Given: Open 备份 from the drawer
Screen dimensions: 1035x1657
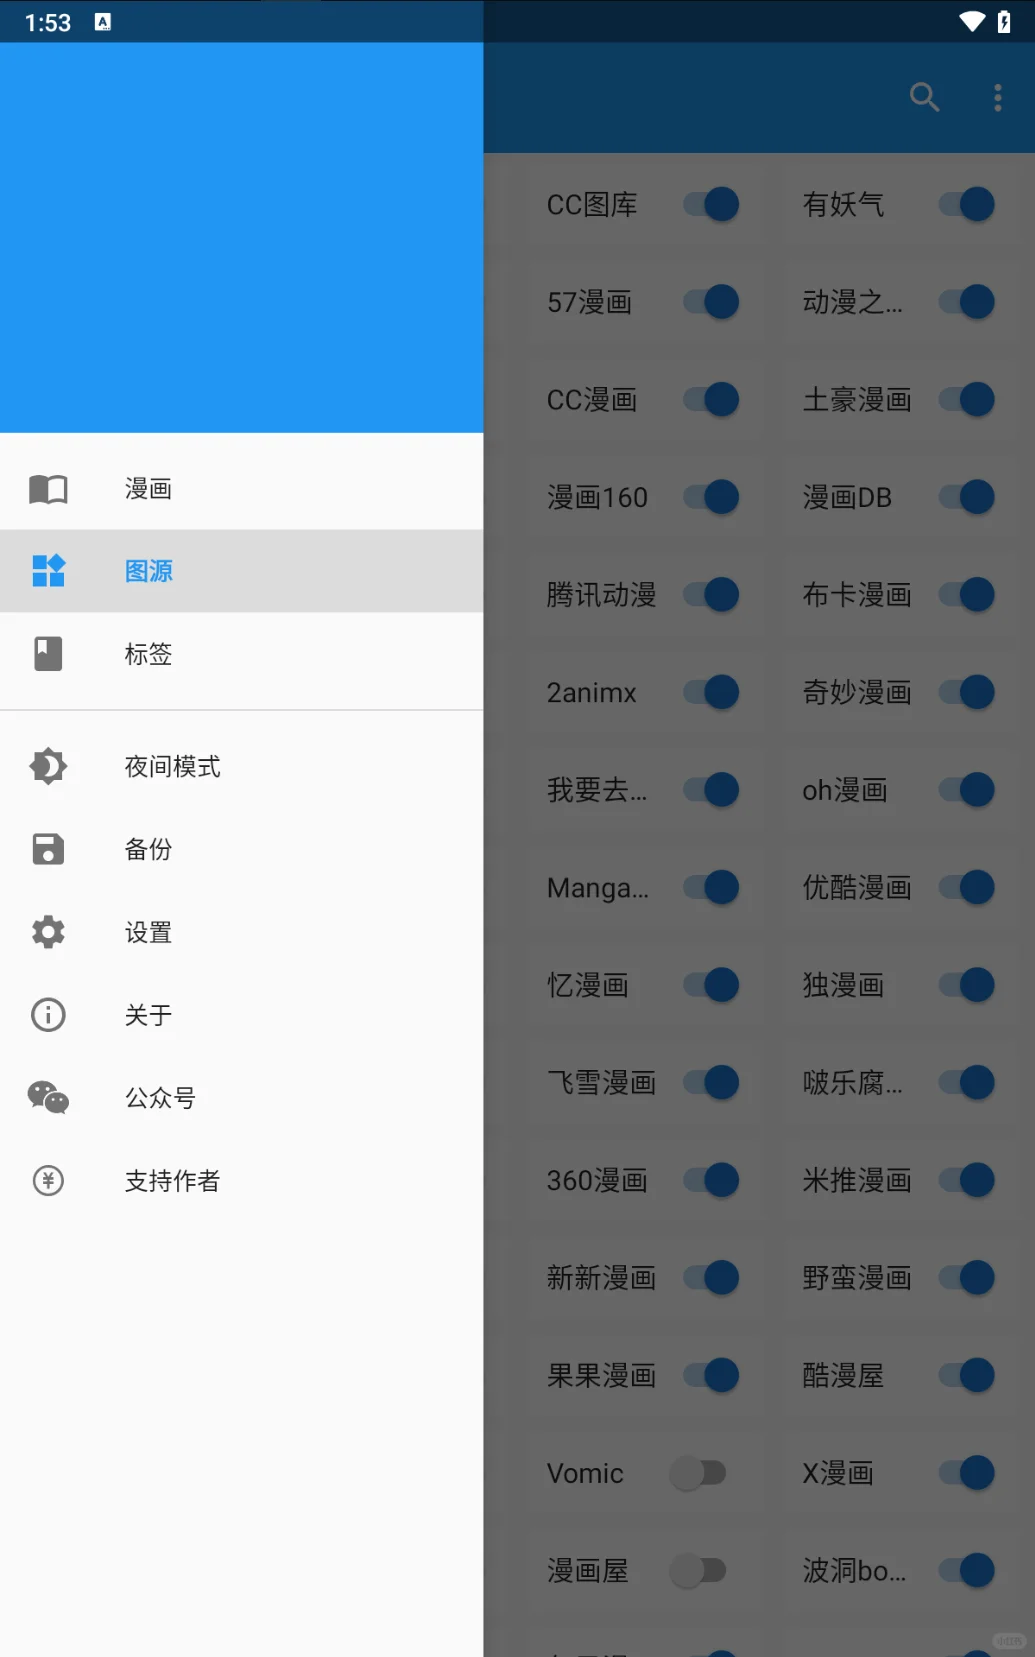Looking at the screenshot, I should 241,849.
